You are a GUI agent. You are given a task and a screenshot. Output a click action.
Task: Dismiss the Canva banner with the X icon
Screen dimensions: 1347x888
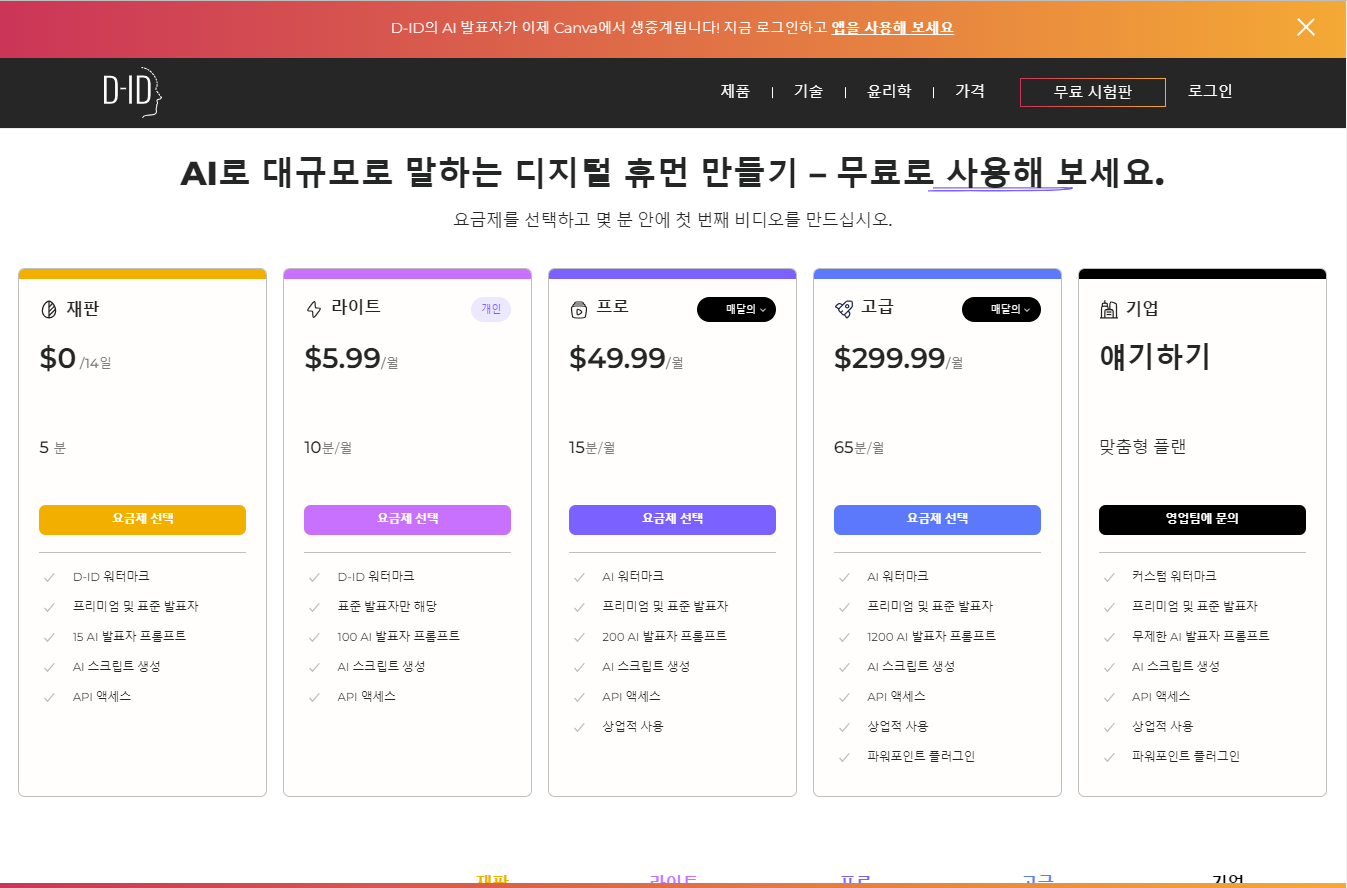coord(1306,27)
